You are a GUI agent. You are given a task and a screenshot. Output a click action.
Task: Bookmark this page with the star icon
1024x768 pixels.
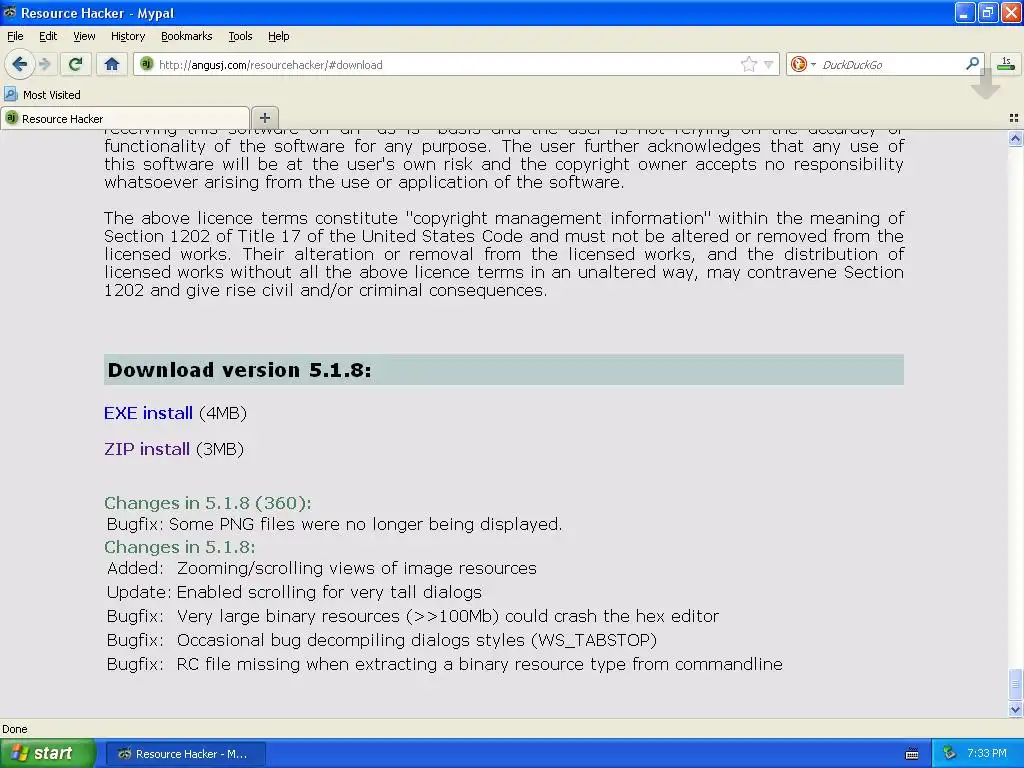(748, 64)
